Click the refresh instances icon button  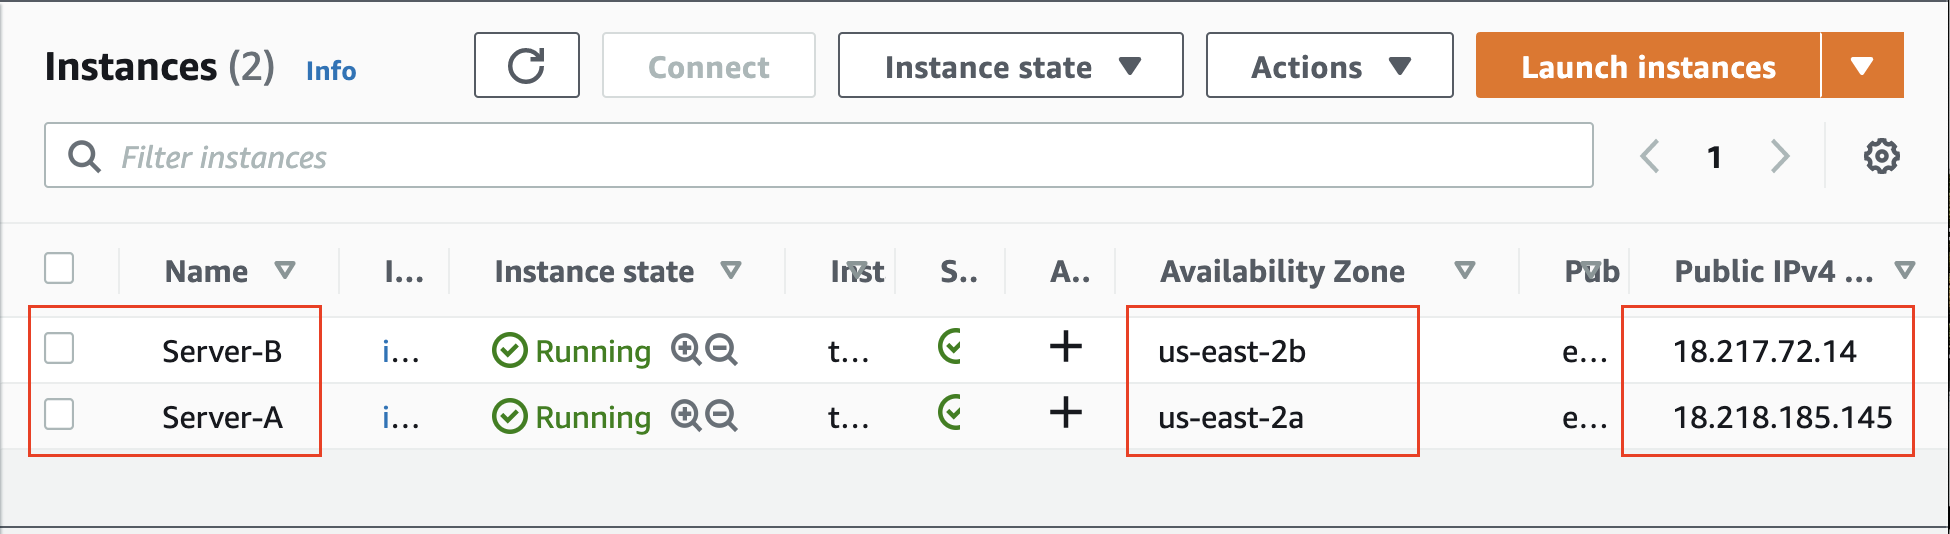coord(526,65)
